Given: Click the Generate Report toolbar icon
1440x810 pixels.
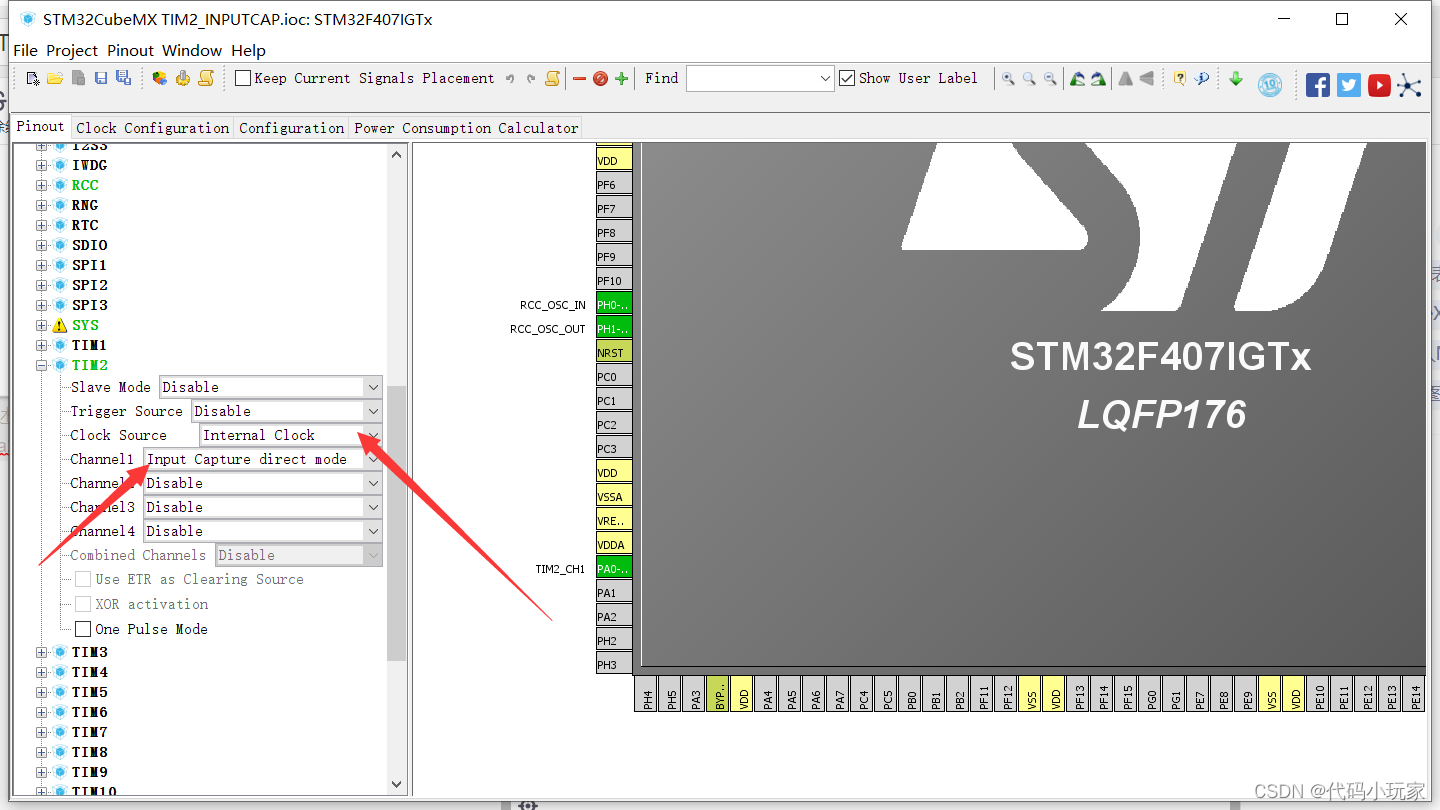Looking at the screenshot, I should tap(206, 78).
